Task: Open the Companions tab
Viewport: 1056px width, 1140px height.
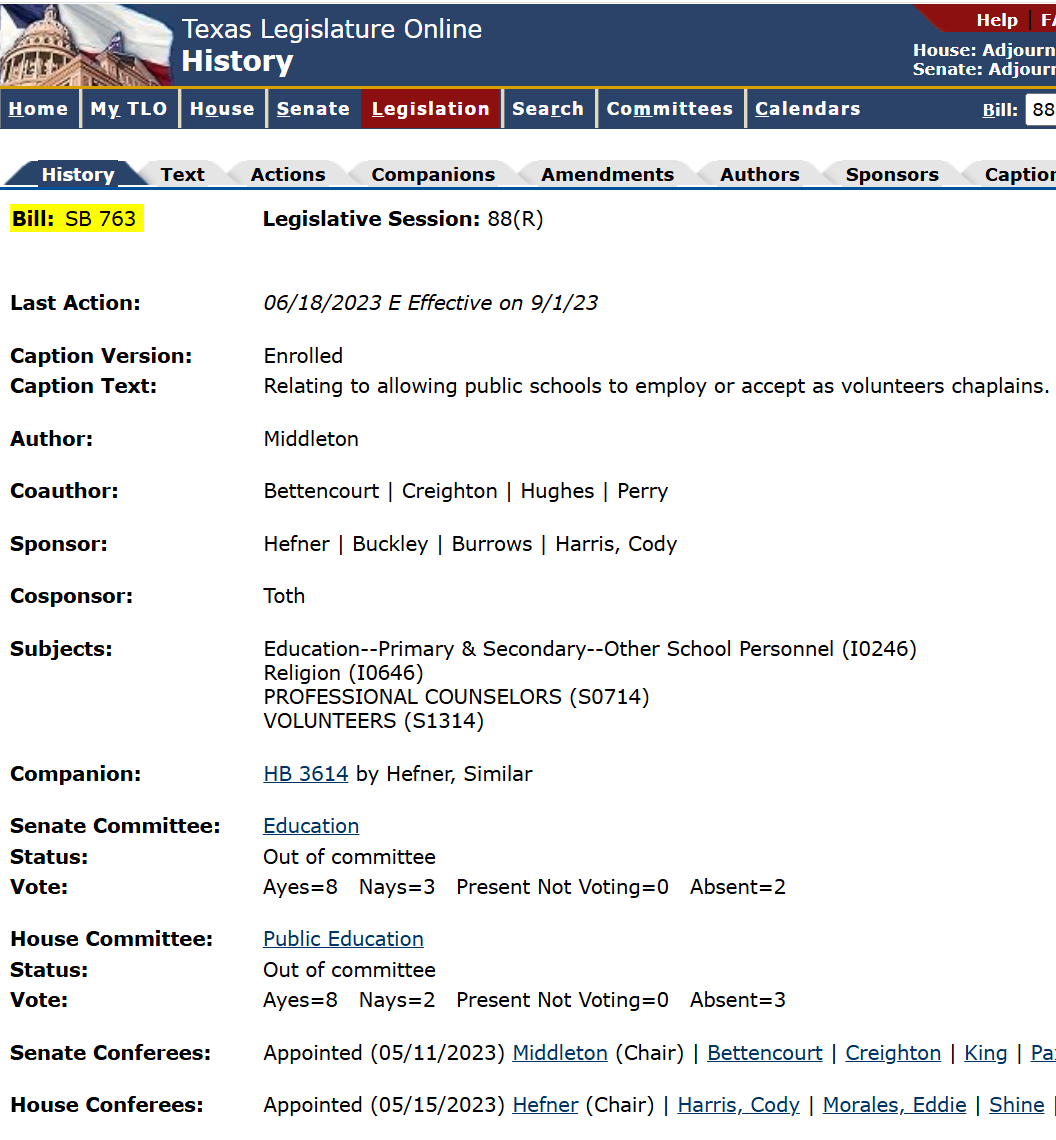Action: click(433, 174)
